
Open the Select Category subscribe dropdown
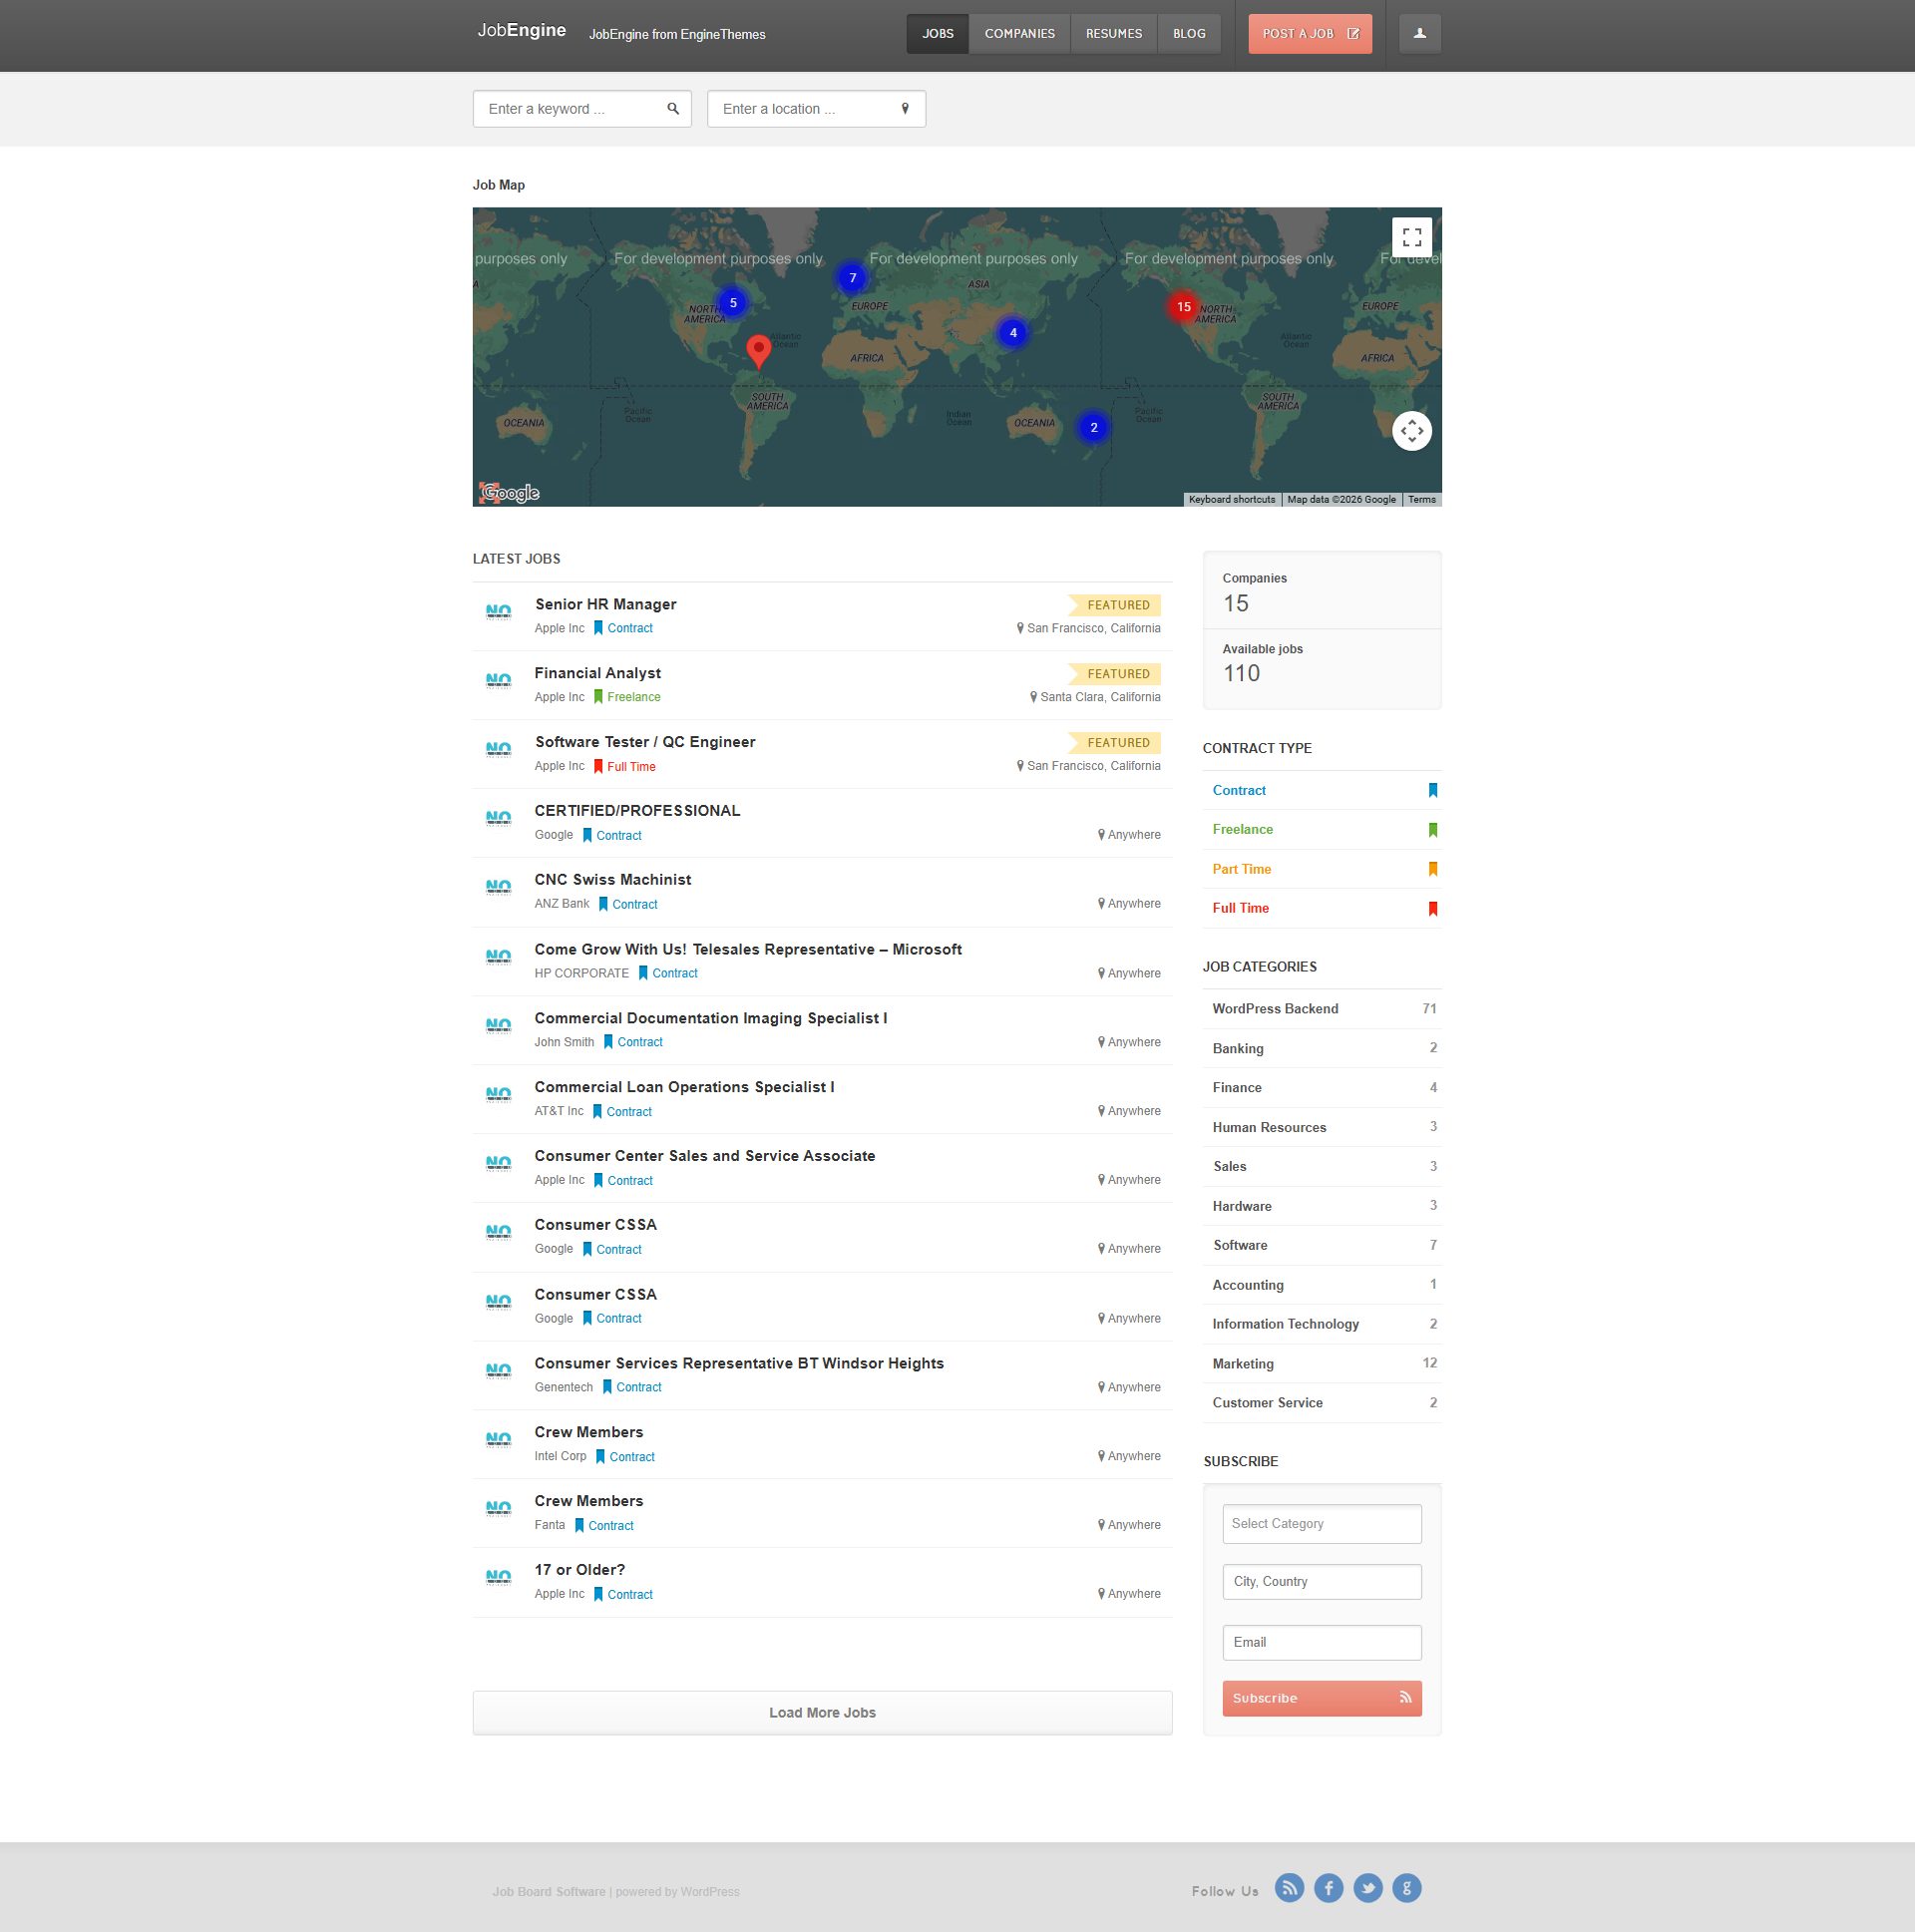coord(1321,1524)
